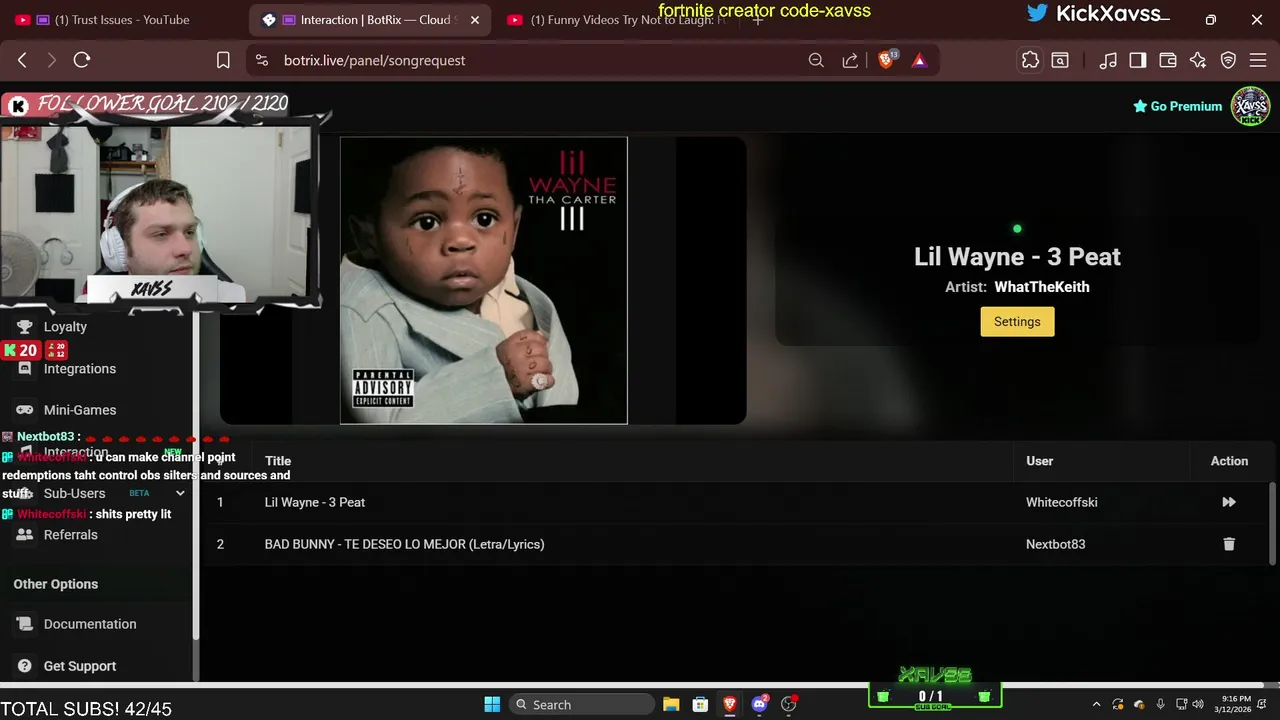Click the taskbar Search box

pyautogui.click(x=583, y=704)
